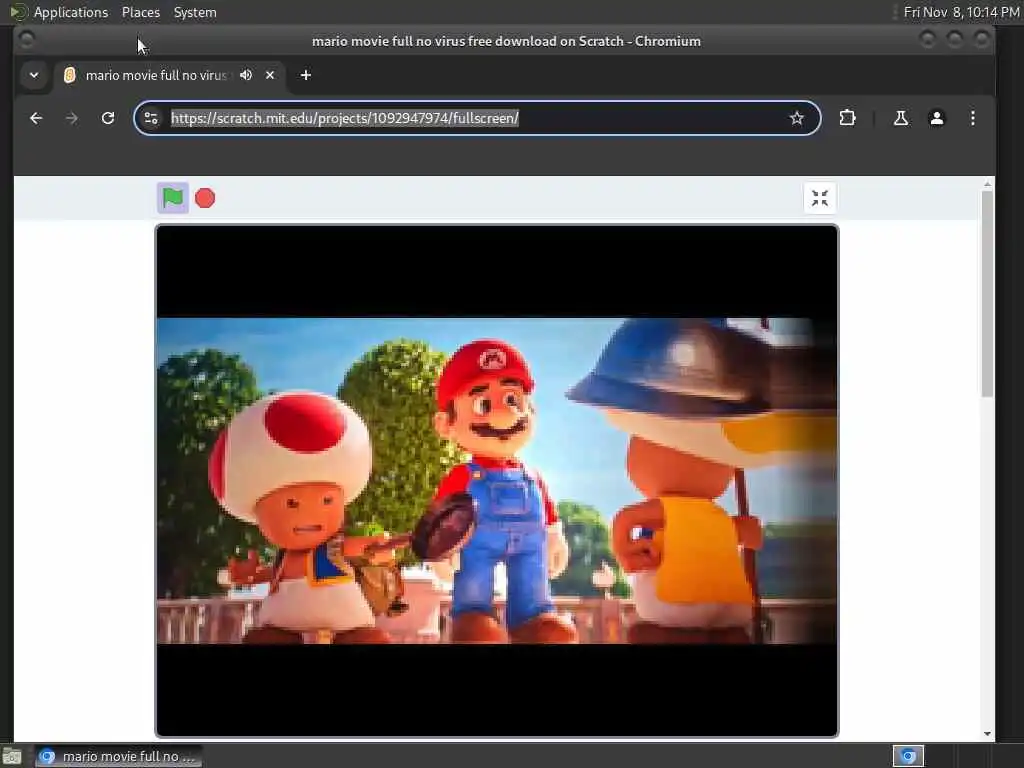Click the show desktop icon in bottom panel

click(12, 756)
